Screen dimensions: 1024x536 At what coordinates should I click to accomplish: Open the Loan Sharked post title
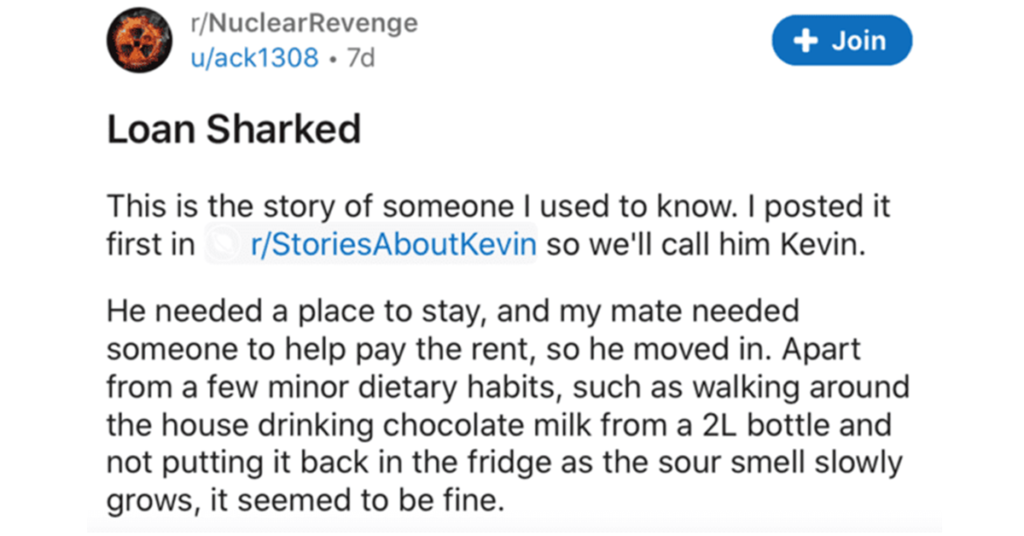234,129
